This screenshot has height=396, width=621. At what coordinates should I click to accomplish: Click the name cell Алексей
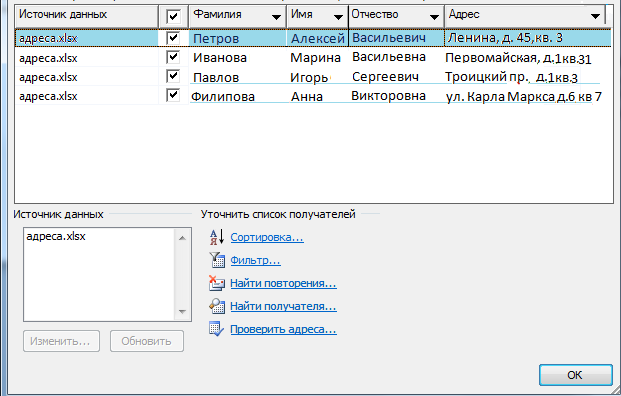[x=318, y=38]
